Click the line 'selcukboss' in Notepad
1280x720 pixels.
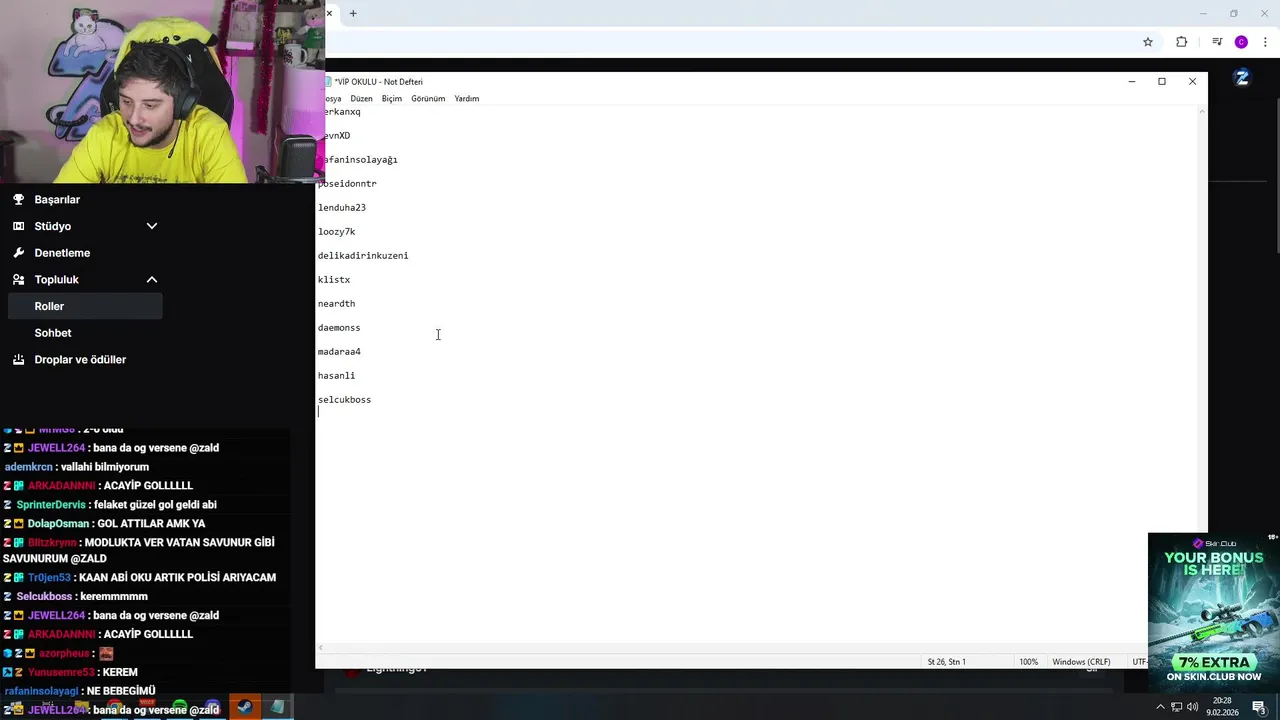coord(344,400)
